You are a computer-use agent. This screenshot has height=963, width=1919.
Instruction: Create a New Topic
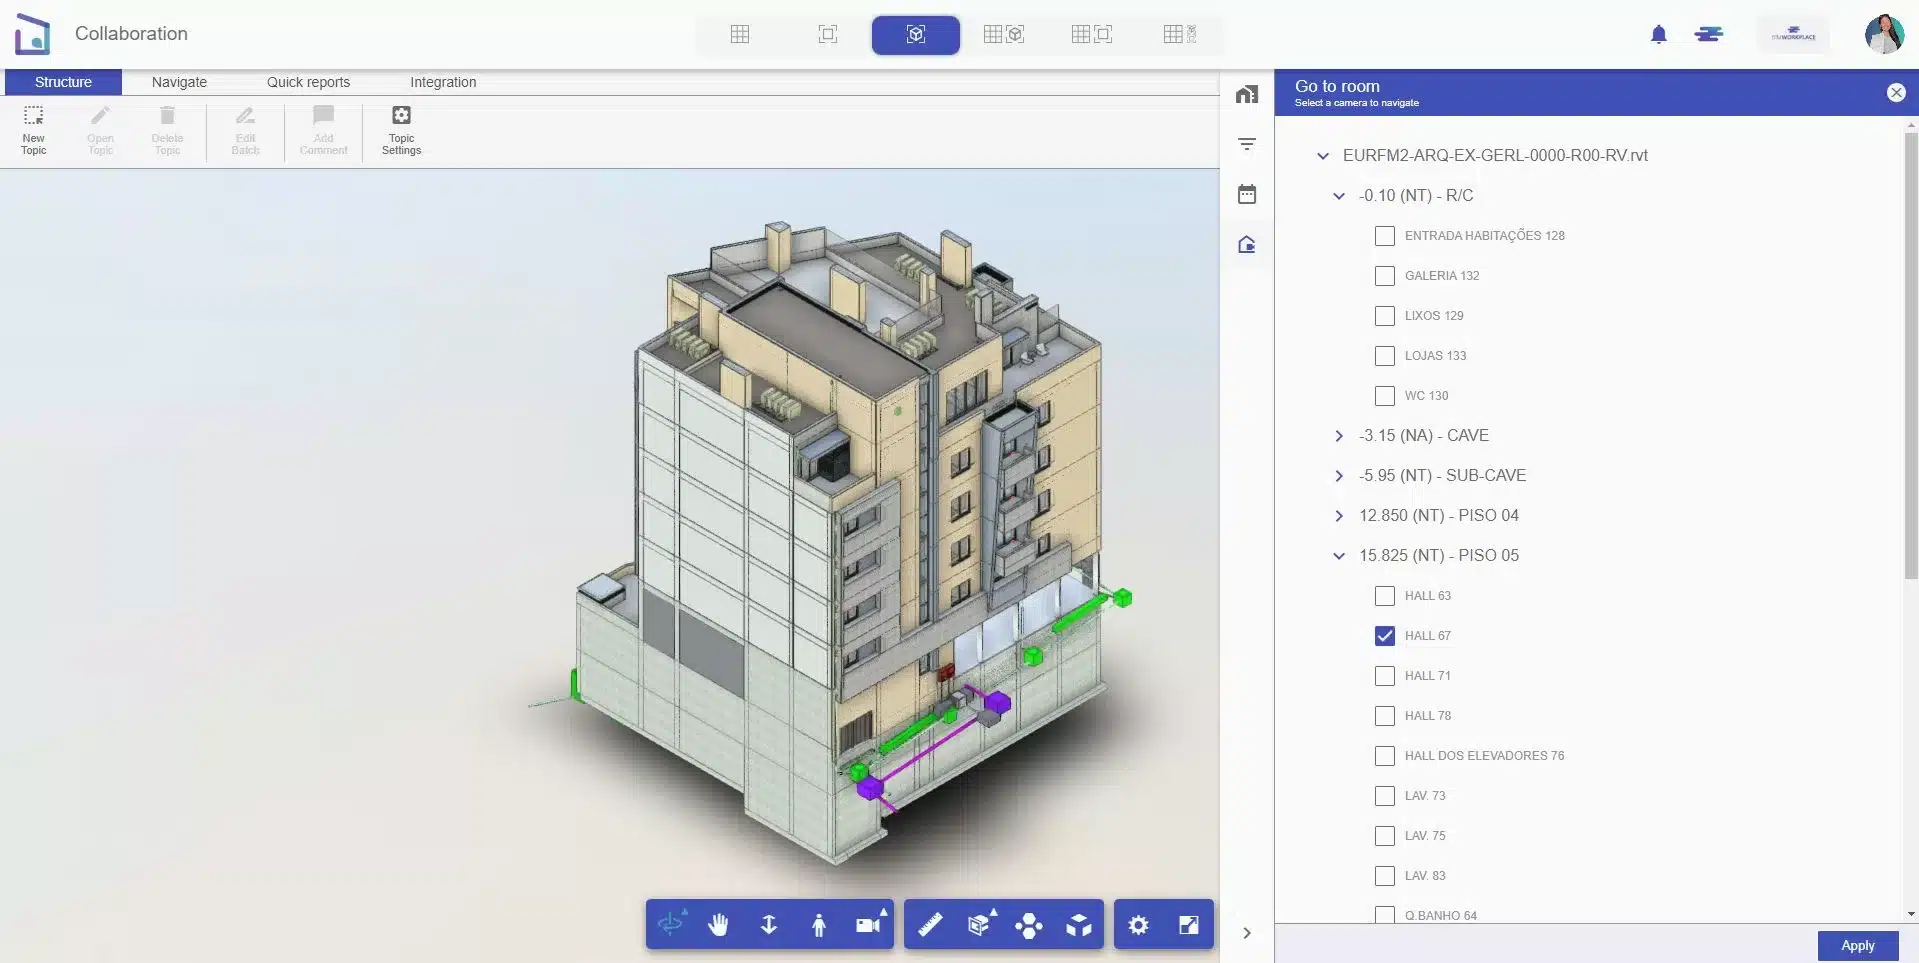pos(33,130)
